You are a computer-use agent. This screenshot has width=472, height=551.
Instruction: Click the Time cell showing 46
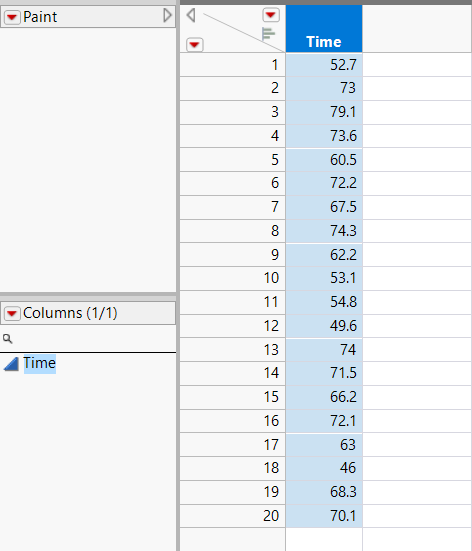pyautogui.click(x=324, y=468)
